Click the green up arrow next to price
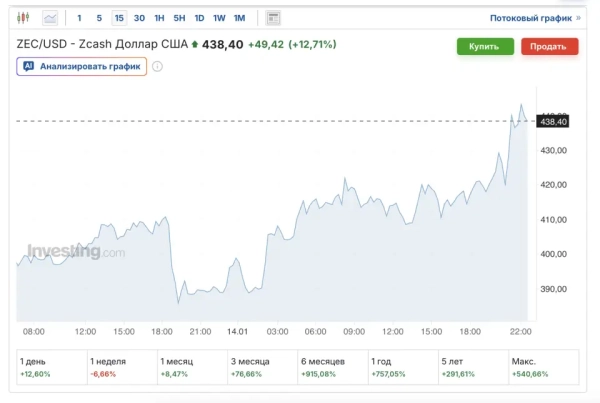This screenshot has height=403, width=600. [194, 45]
